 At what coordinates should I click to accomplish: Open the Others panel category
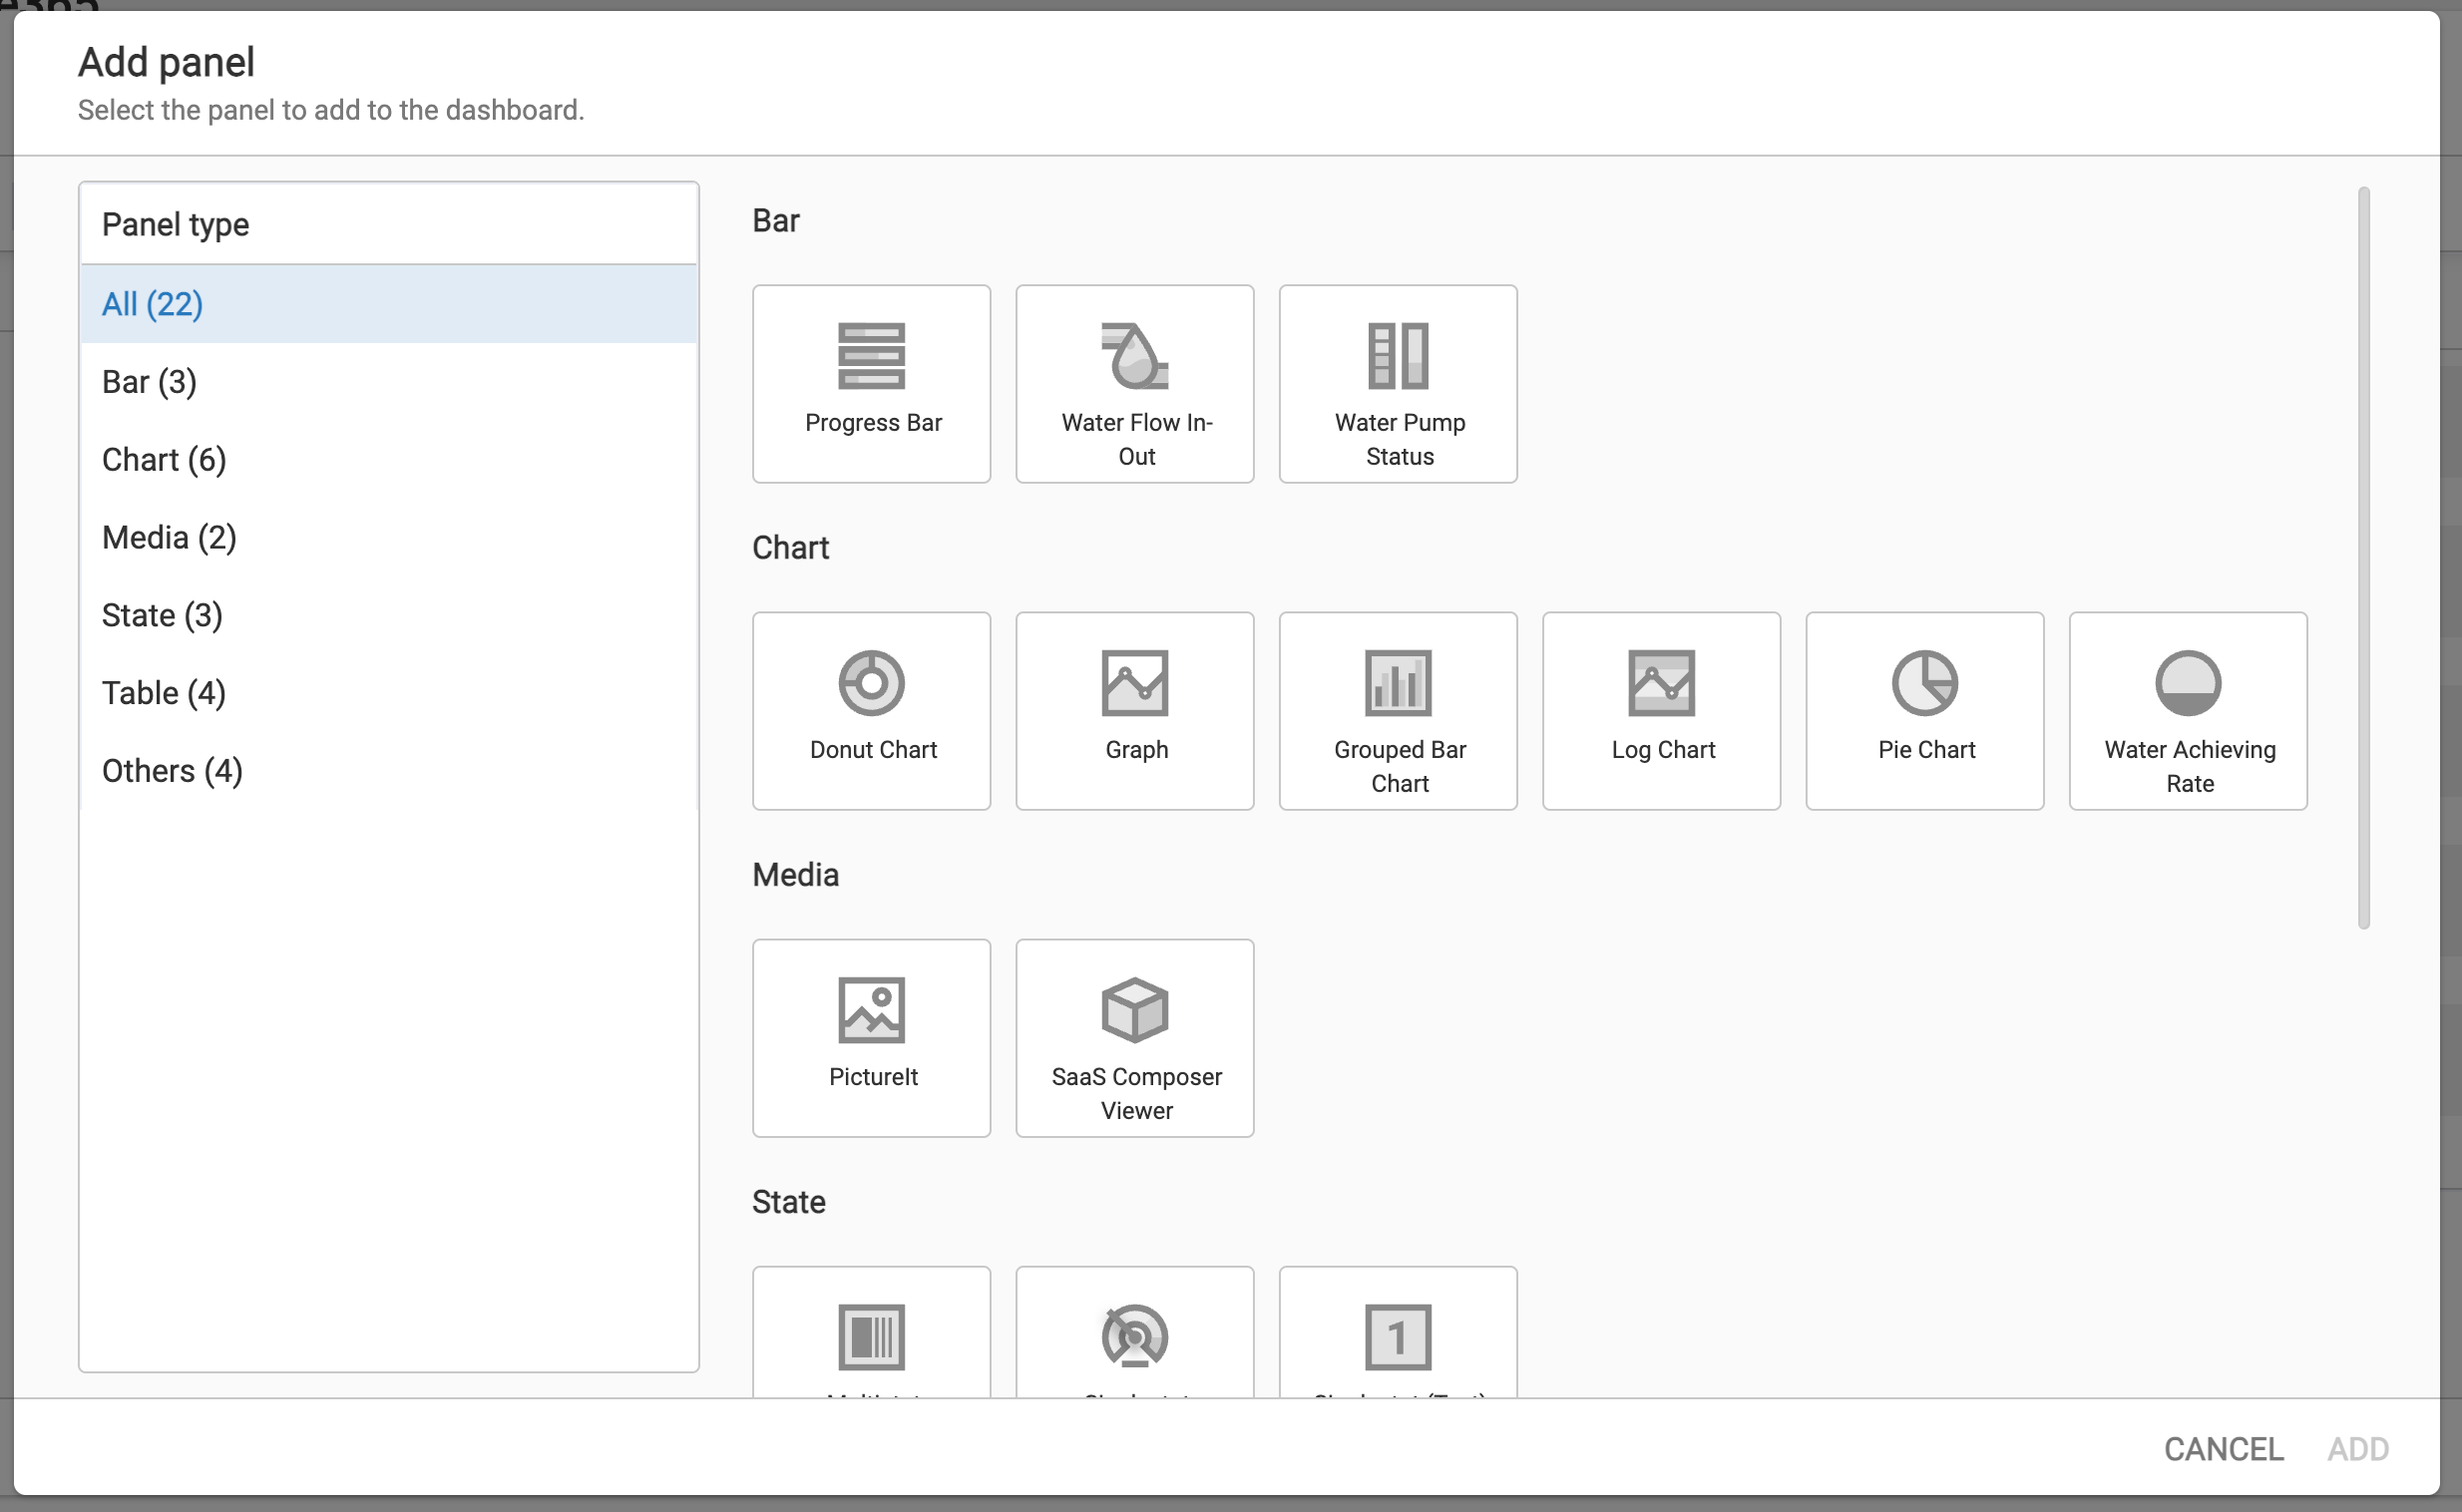tap(172, 770)
